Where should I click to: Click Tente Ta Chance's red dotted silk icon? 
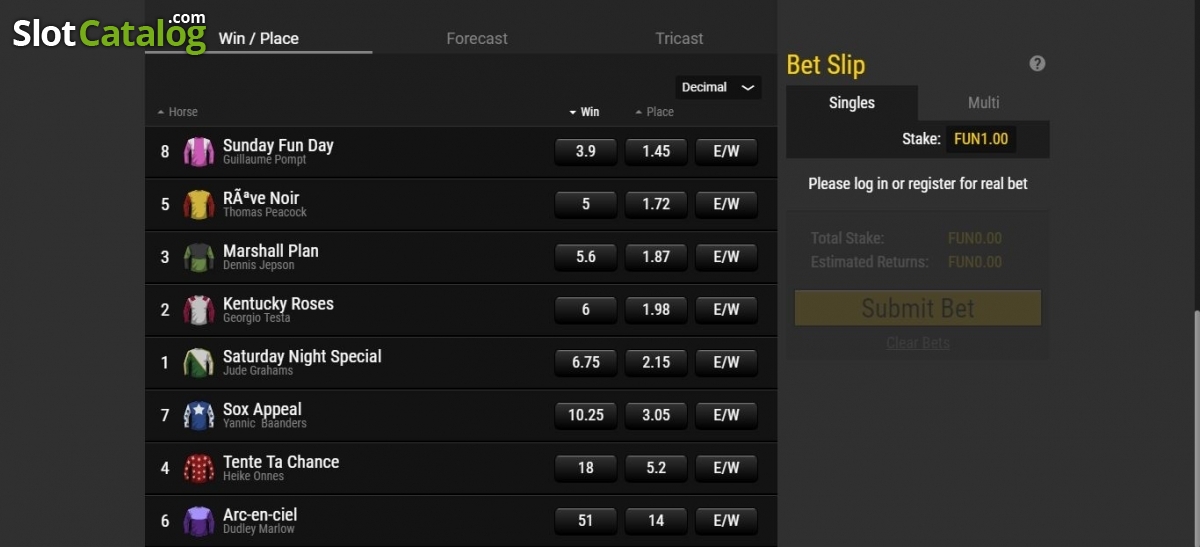(199, 468)
